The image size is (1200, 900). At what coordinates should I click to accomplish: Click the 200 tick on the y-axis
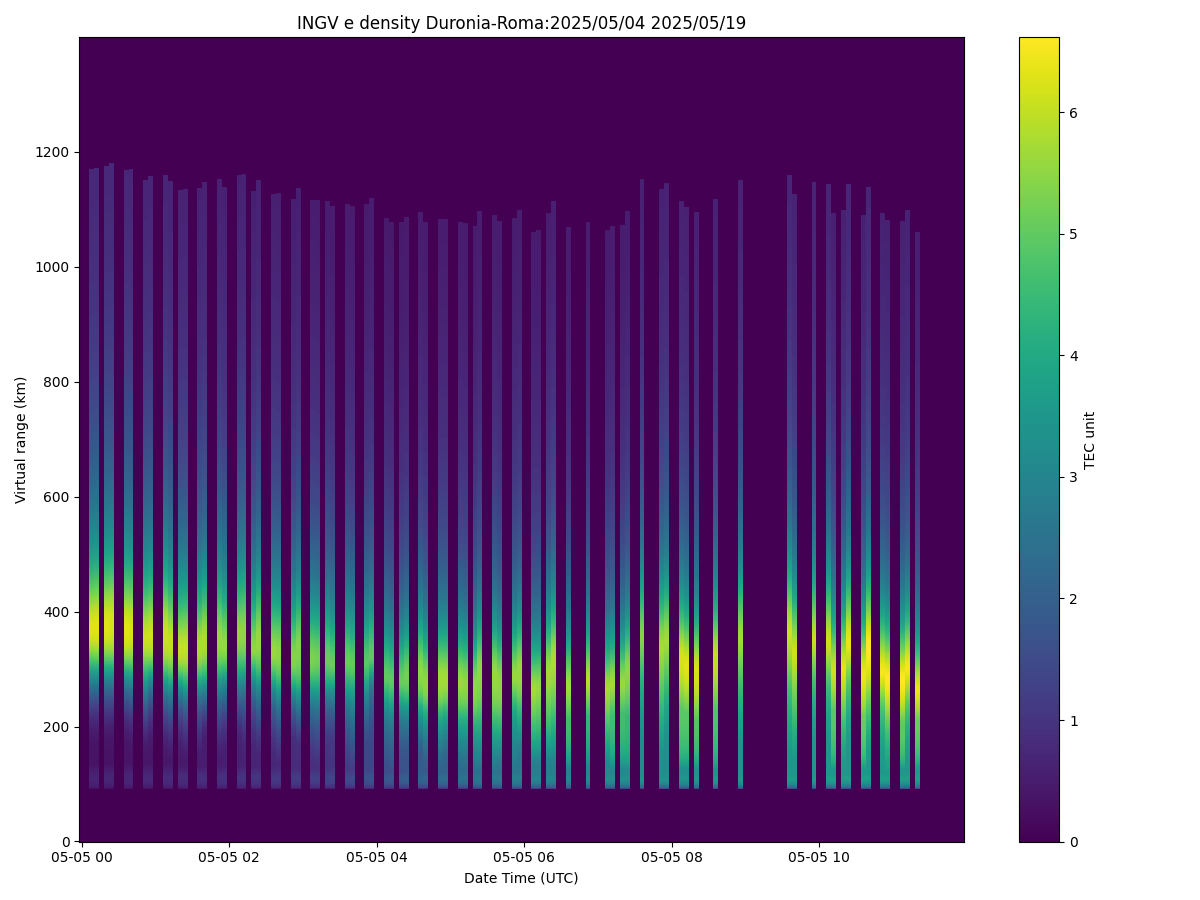(x=59, y=727)
